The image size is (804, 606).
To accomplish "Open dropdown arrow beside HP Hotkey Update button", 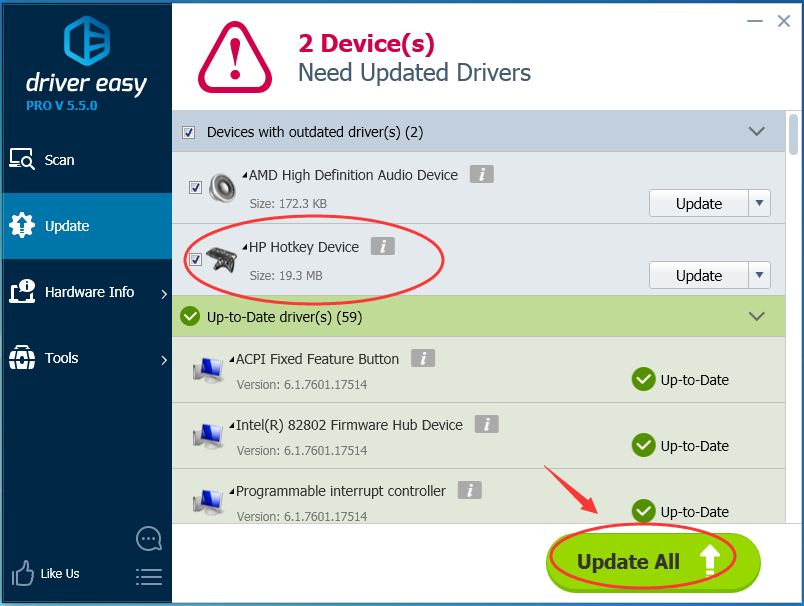I will (760, 275).
